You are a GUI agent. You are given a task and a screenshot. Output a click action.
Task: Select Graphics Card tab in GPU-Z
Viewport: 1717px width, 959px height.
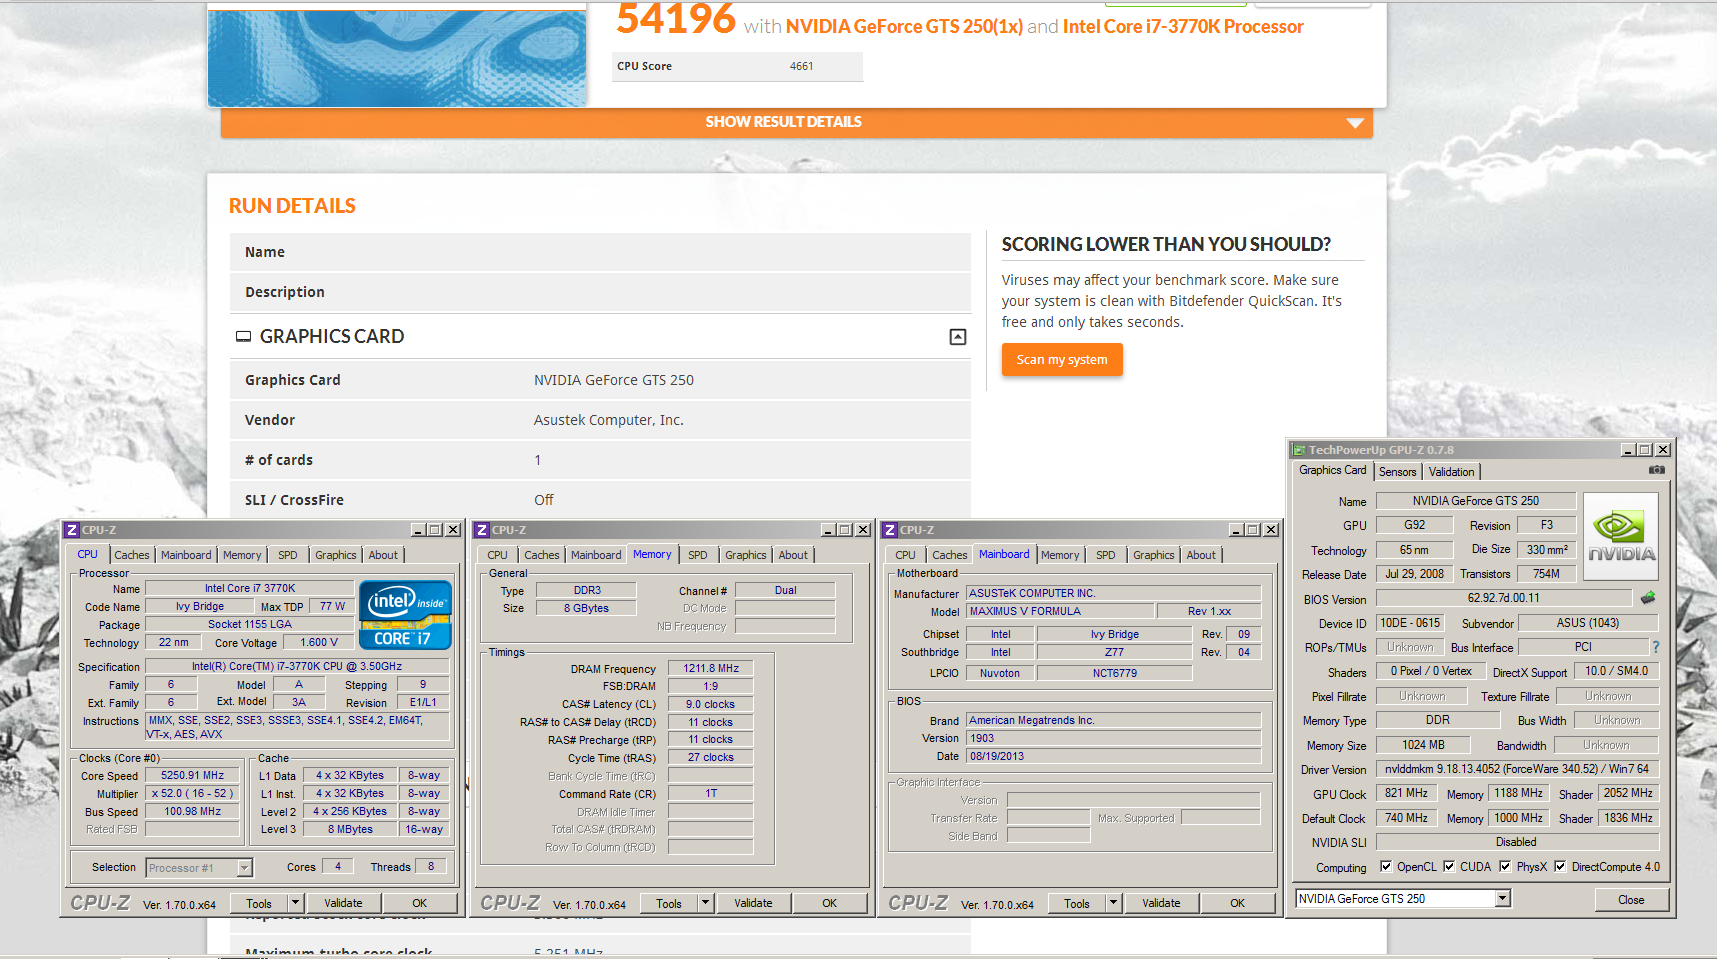coord(1332,470)
